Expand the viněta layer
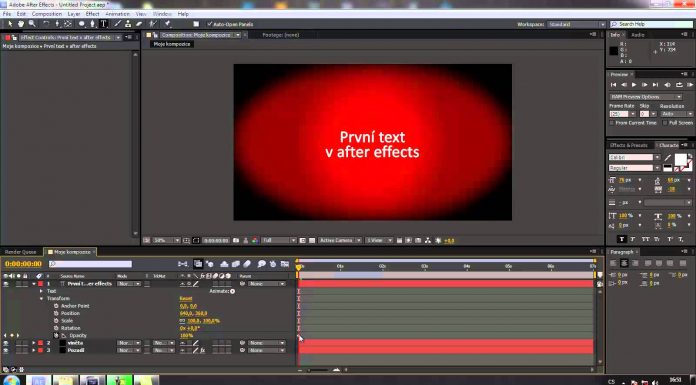696x385 pixels. pyautogui.click(x=34, y=343)
